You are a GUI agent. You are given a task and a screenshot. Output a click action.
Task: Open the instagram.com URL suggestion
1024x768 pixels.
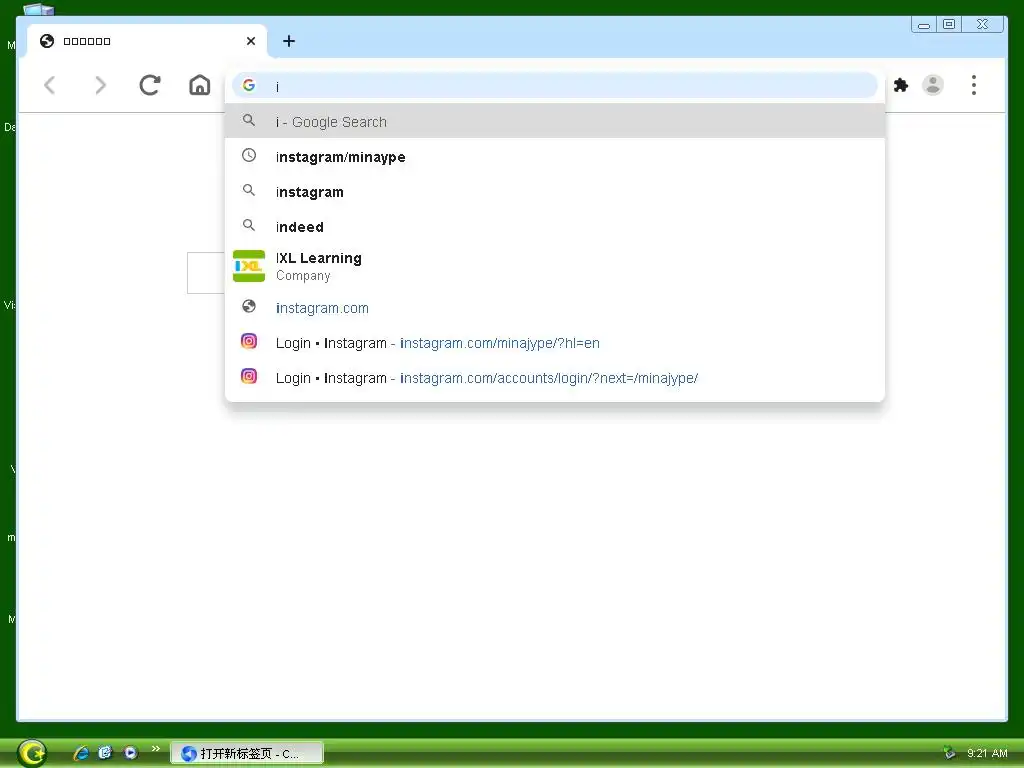point(554,308)
